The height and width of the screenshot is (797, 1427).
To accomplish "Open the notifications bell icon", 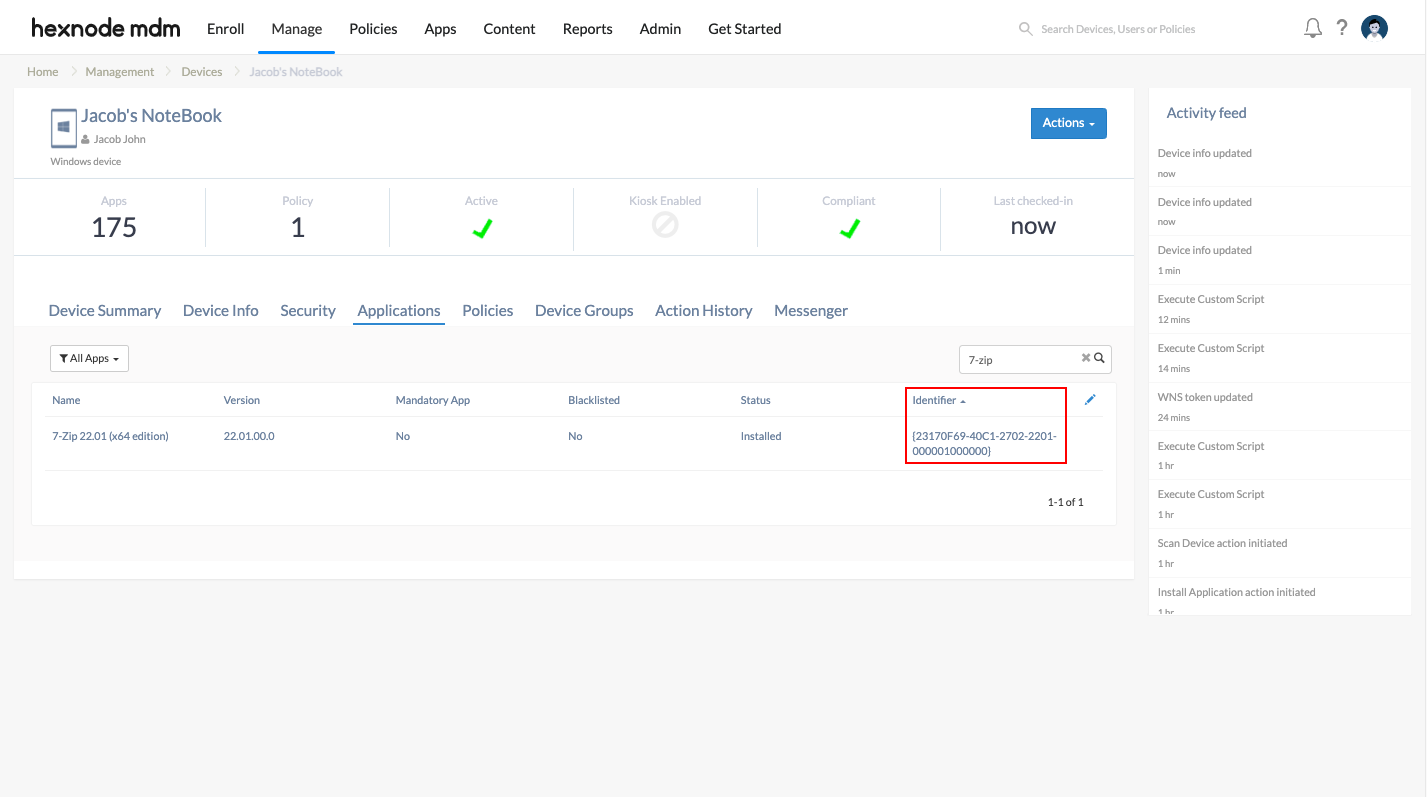I will click(x=1313, y=28).
